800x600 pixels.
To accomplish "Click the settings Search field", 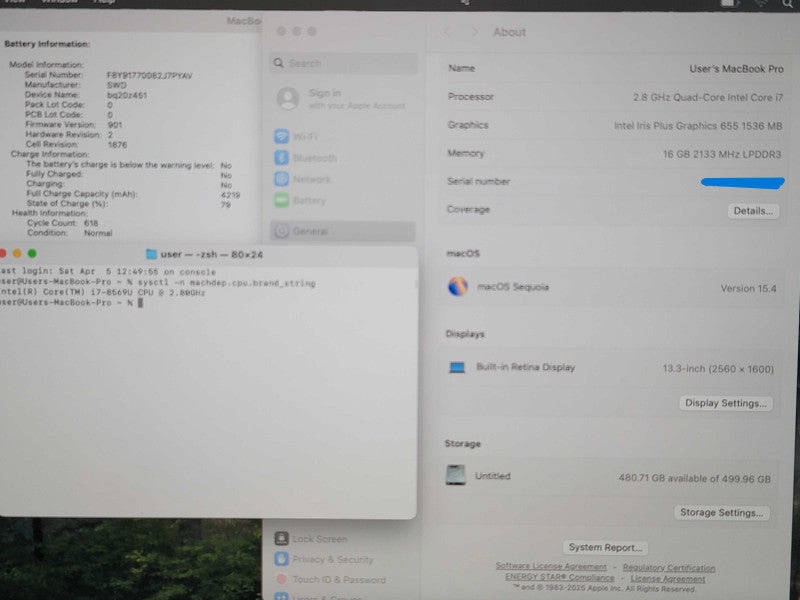I will [x=342, y=63].
